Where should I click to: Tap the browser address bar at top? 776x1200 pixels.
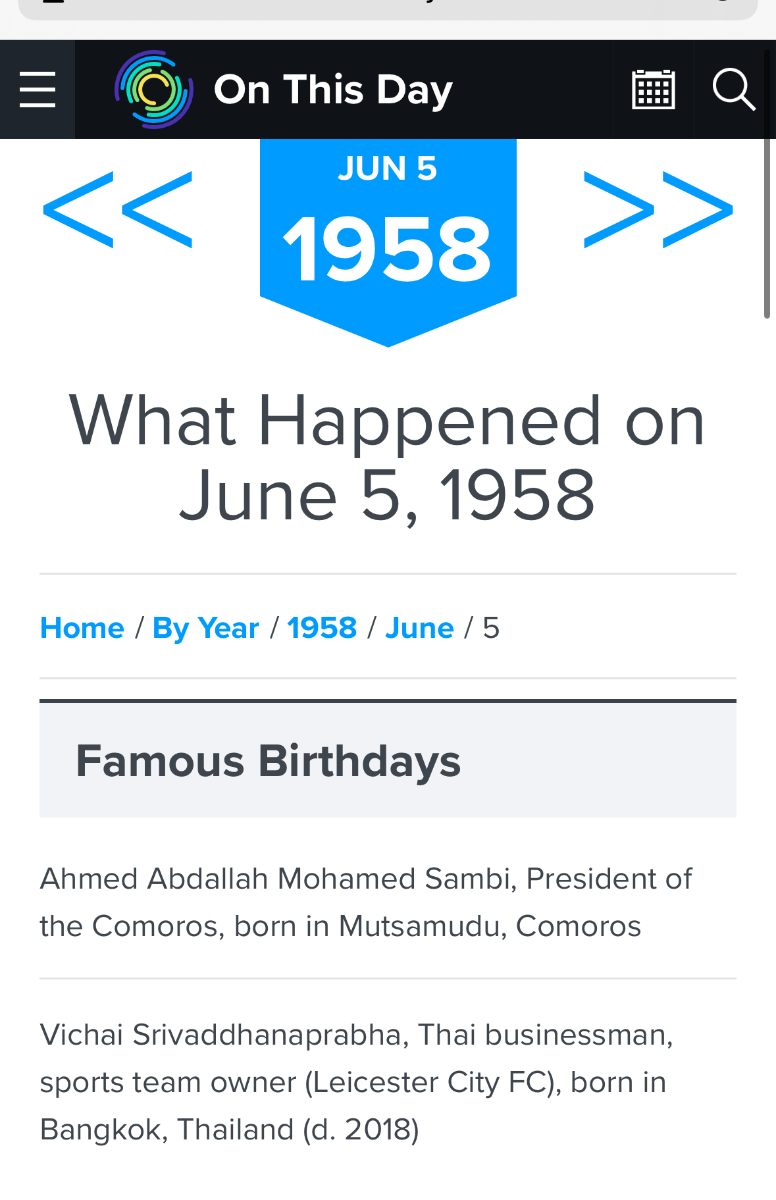click(x=388, y=8)
